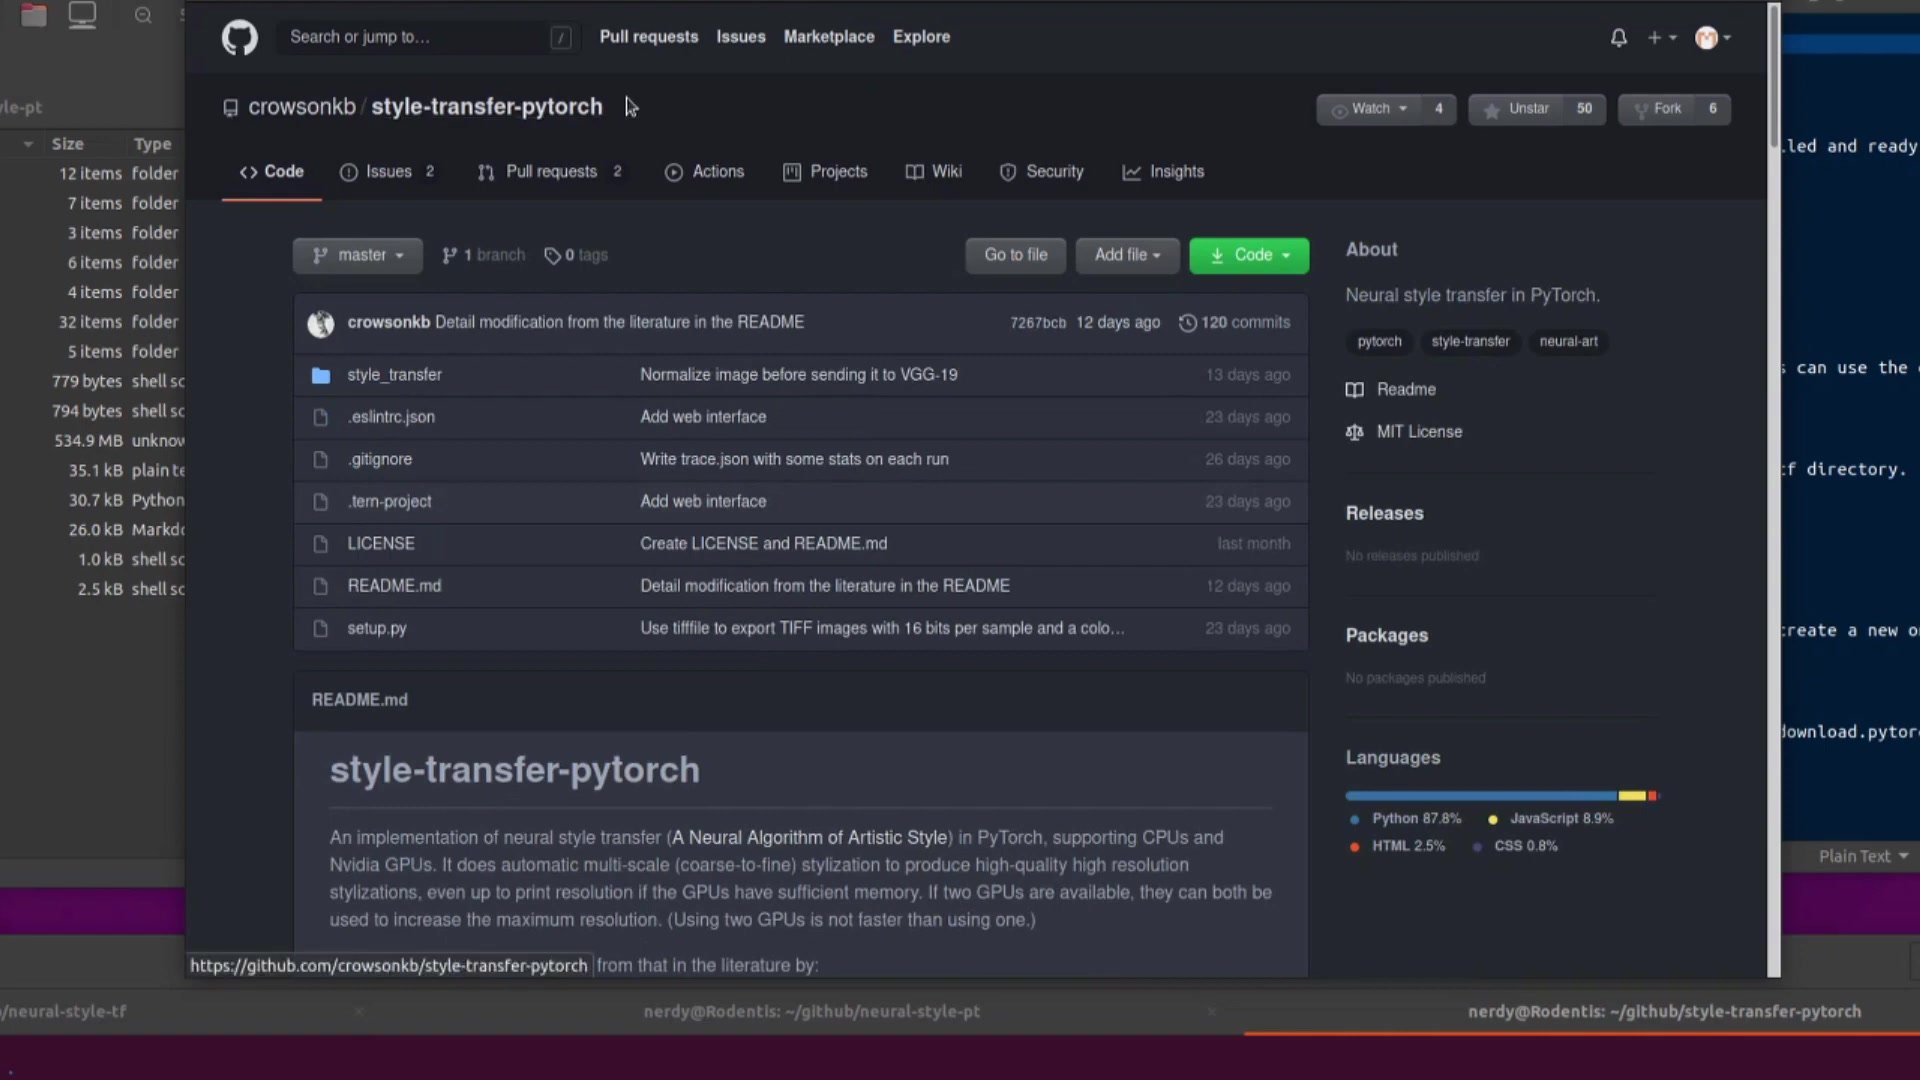Switch to the neural-style-pt terminal tab

811,1012
